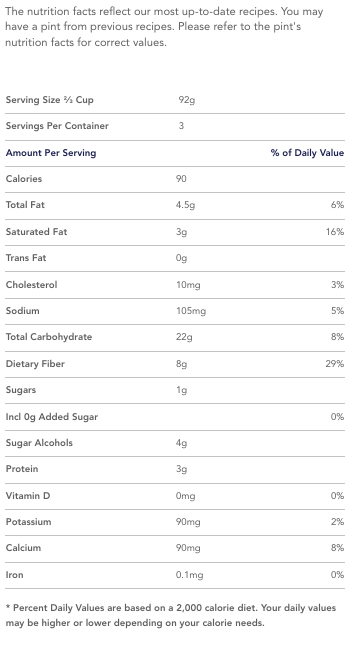The height and width of the screenshot is (645, 361).
Task: Select the Total Carbohydrate label
Action: click(x=49, y=337)
